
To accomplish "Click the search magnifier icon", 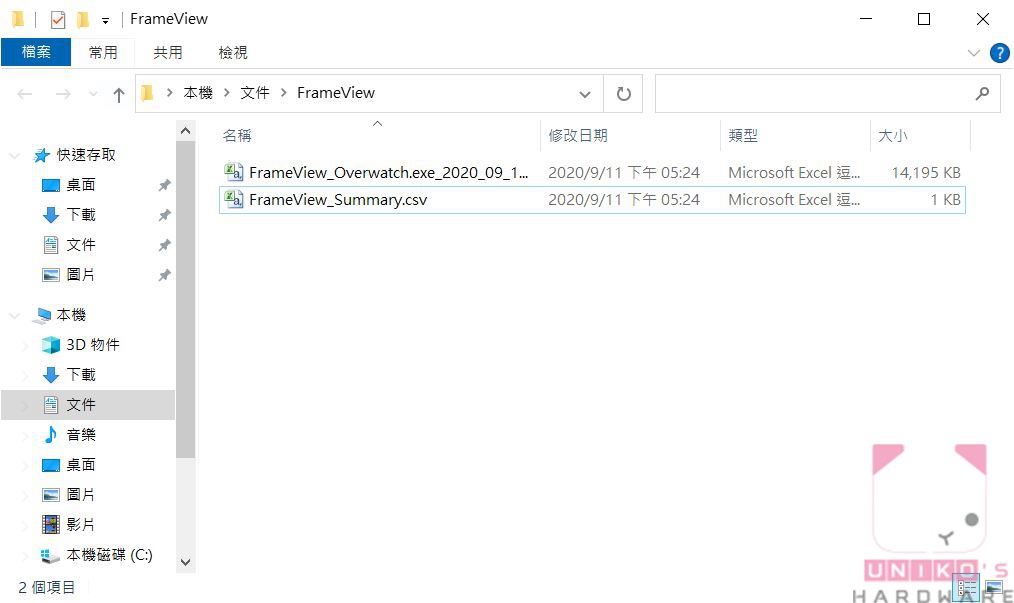I will click(x=982, y=94).
